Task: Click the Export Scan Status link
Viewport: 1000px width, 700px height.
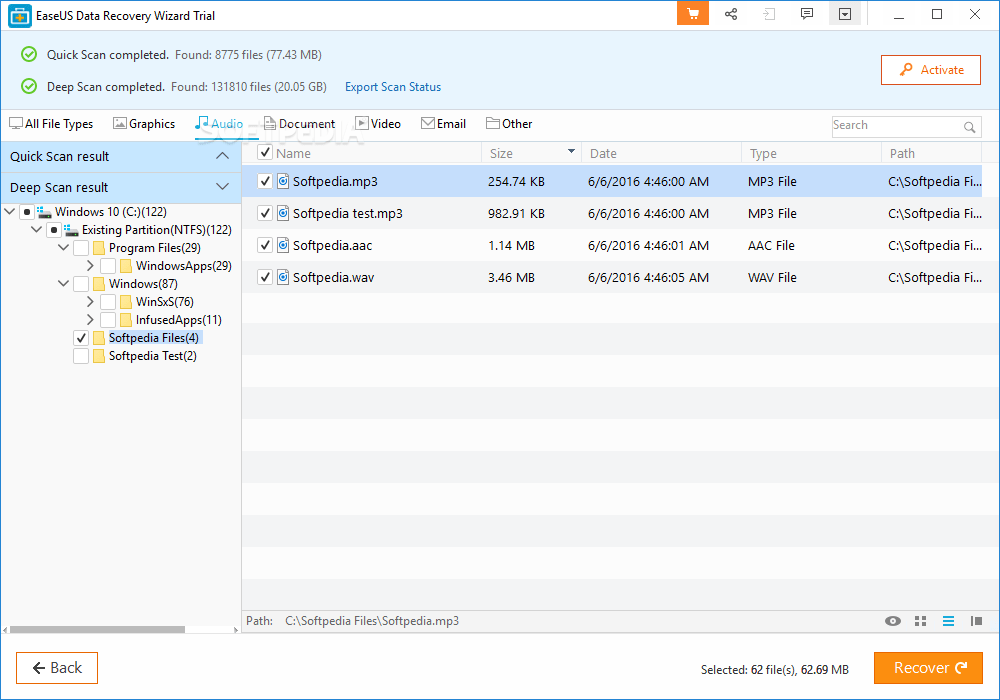Action: click(x=392, y=87)
